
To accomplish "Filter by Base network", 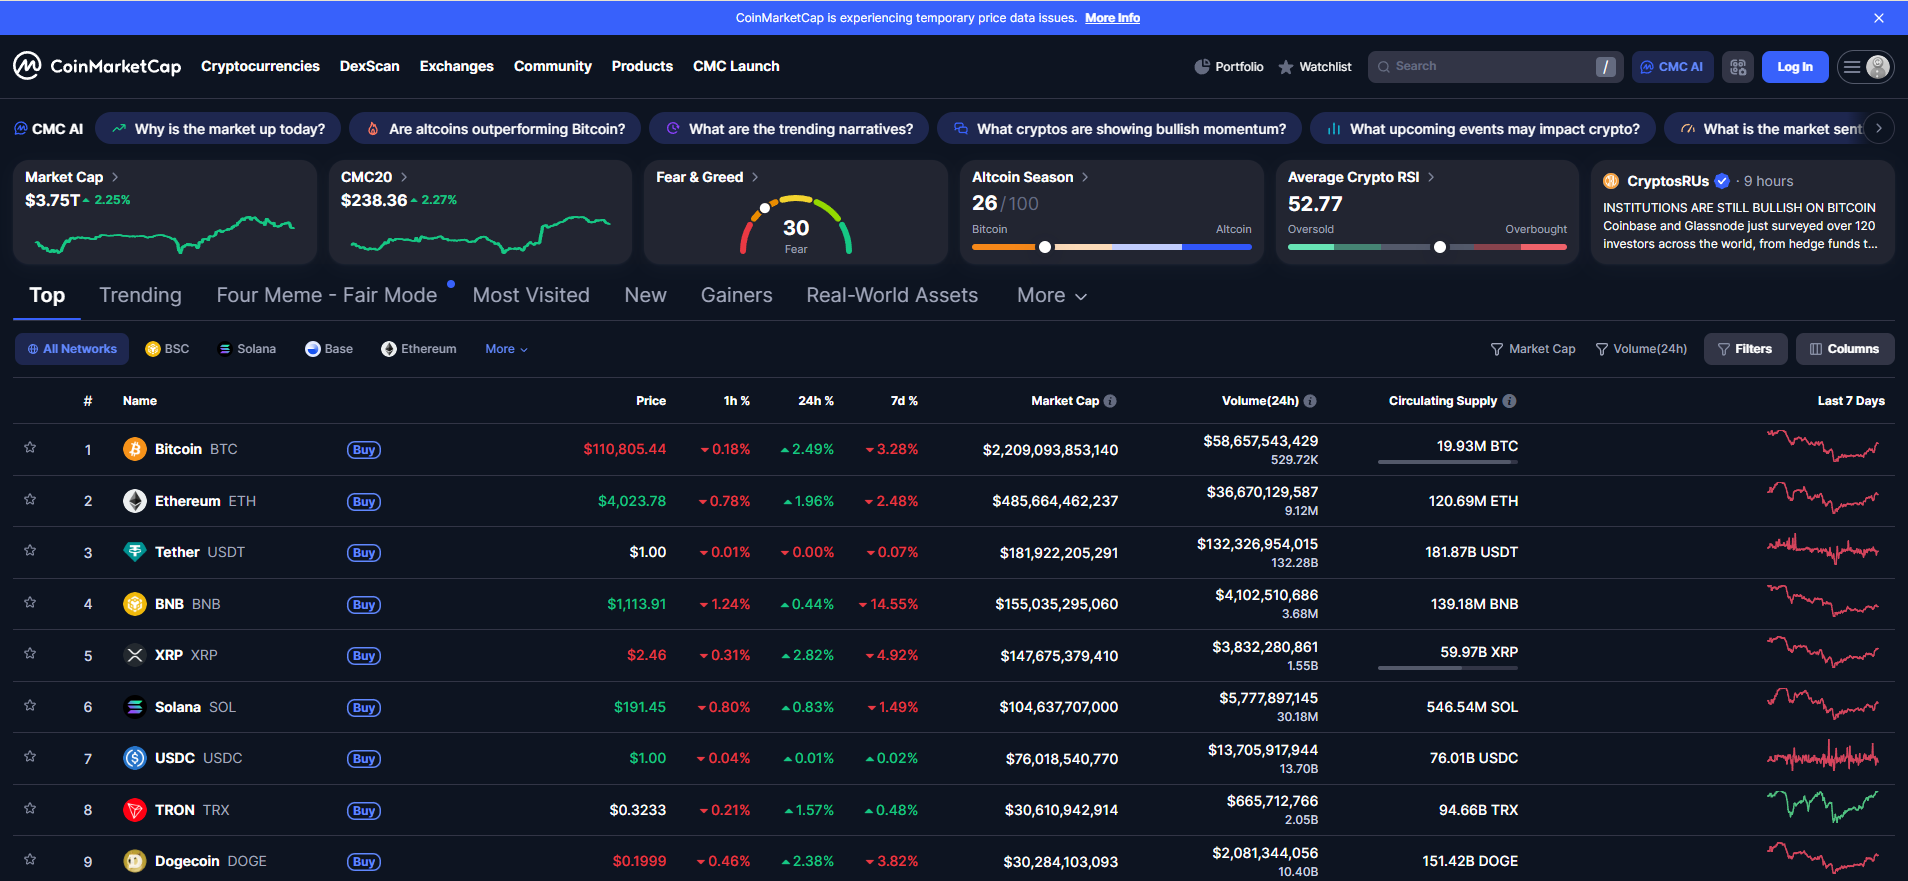I will [x=329, y=349].
